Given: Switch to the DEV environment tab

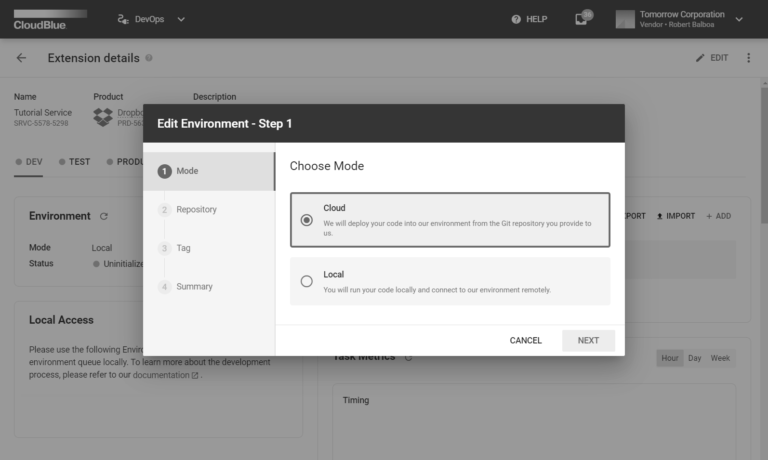Looking at the screenshot, I should coord(28,162).
